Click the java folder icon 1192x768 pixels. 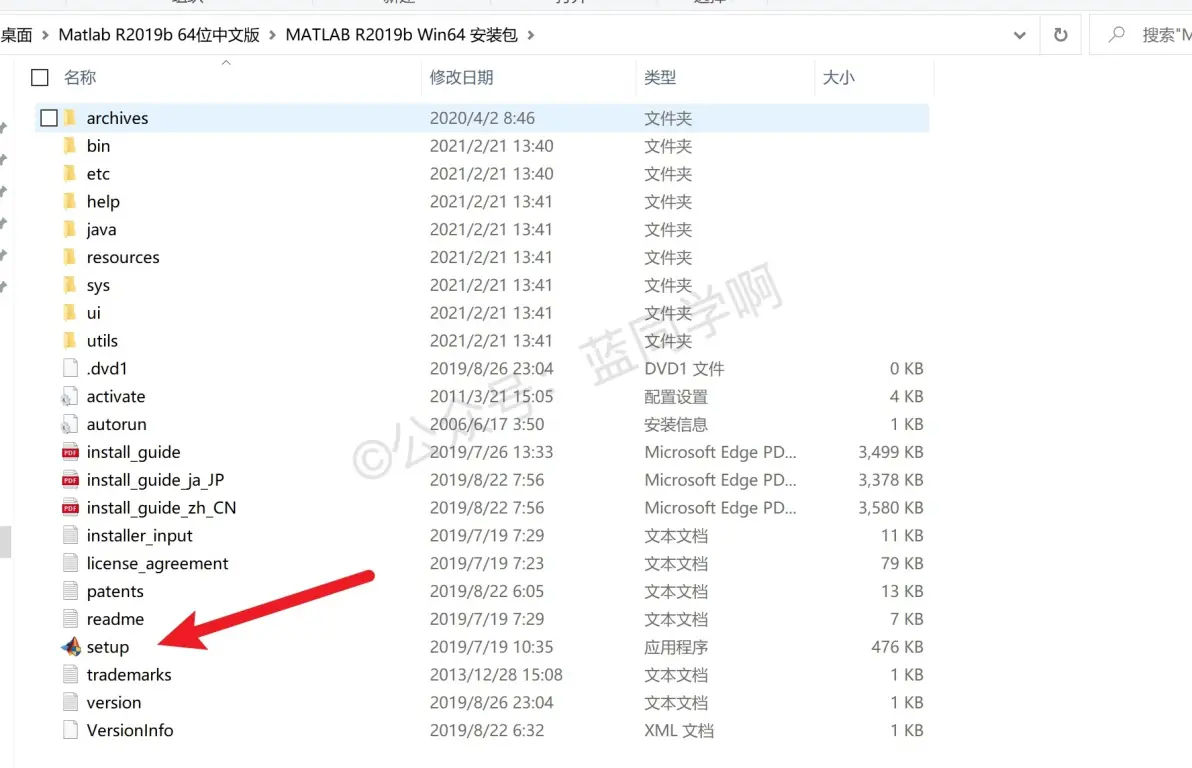[x=70, y=230]
